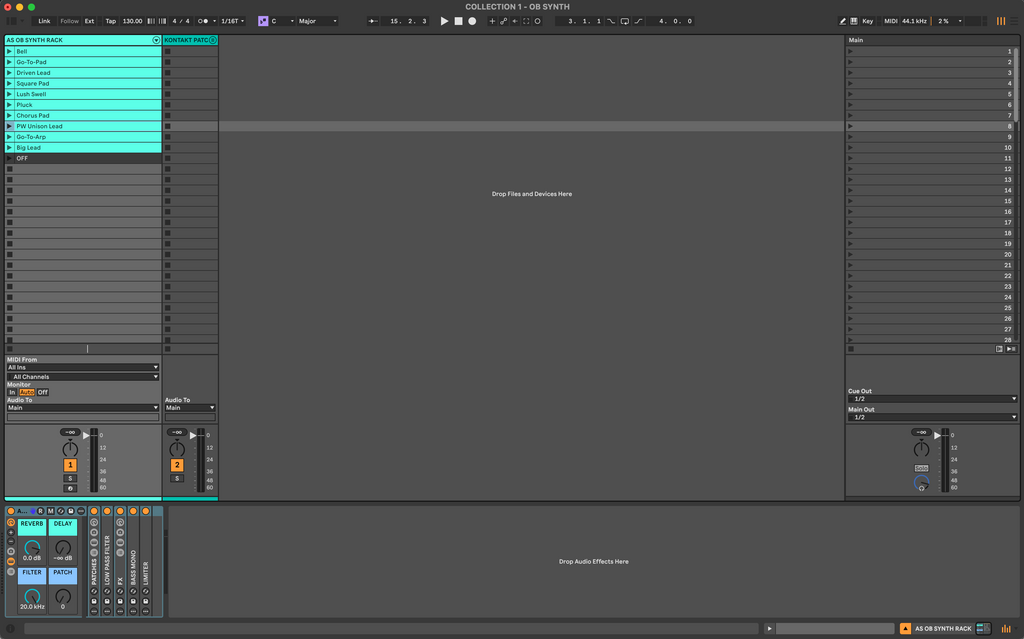Select the KONTAKT PATCH track header
1024x639 pixels.
tap(185, 40)
